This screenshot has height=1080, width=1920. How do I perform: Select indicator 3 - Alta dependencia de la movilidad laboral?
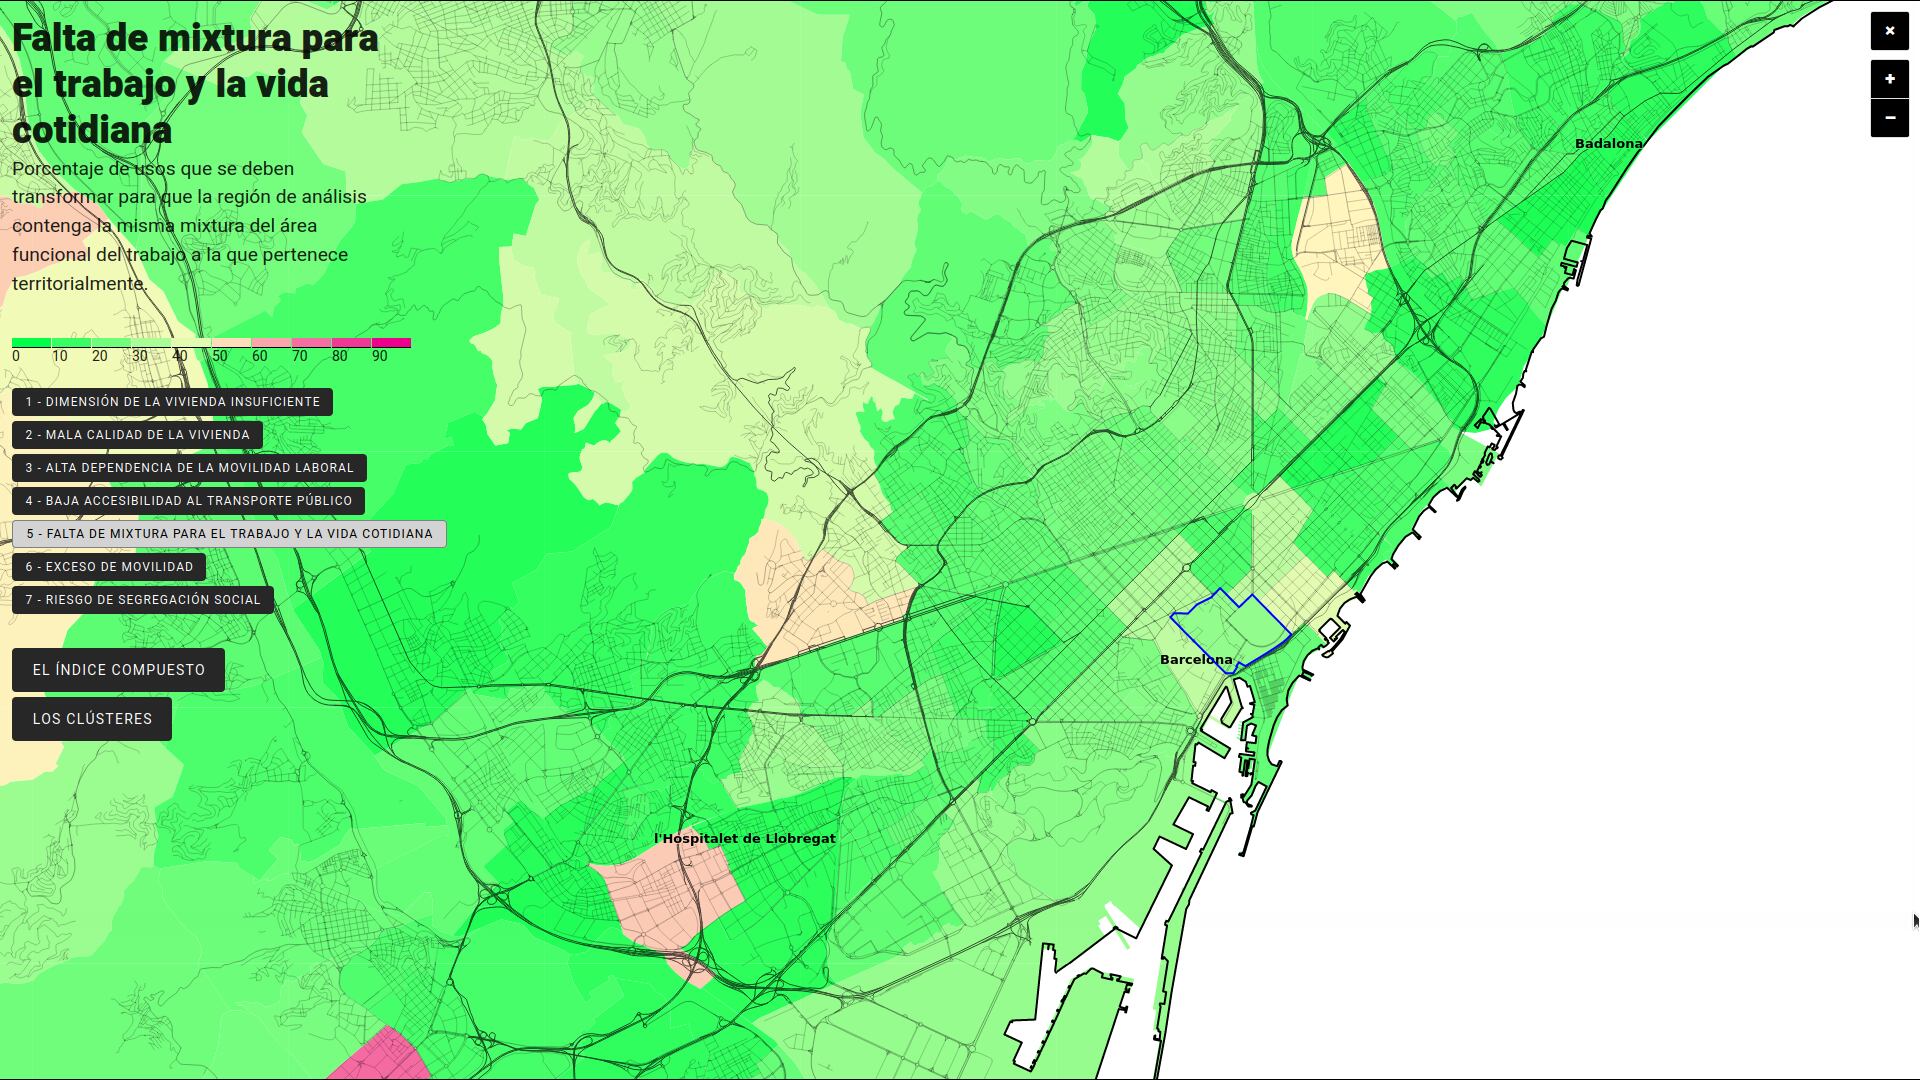click(189, 467)
